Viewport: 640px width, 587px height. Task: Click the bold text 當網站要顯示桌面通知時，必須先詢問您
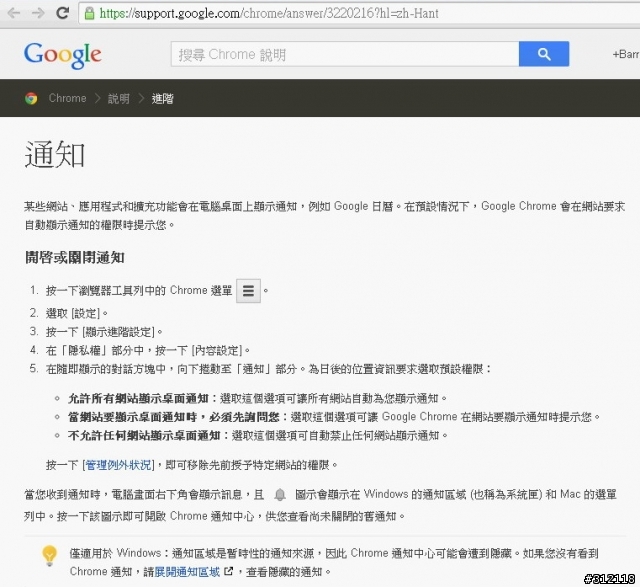(x=173, y=417)
